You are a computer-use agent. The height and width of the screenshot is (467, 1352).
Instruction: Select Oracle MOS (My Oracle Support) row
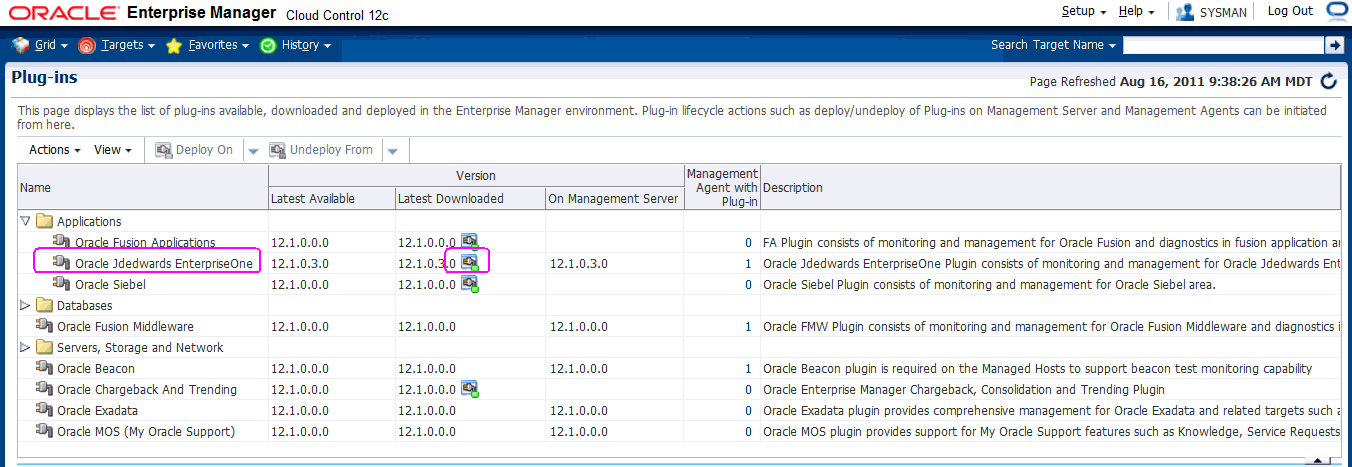tap(679, 431)
